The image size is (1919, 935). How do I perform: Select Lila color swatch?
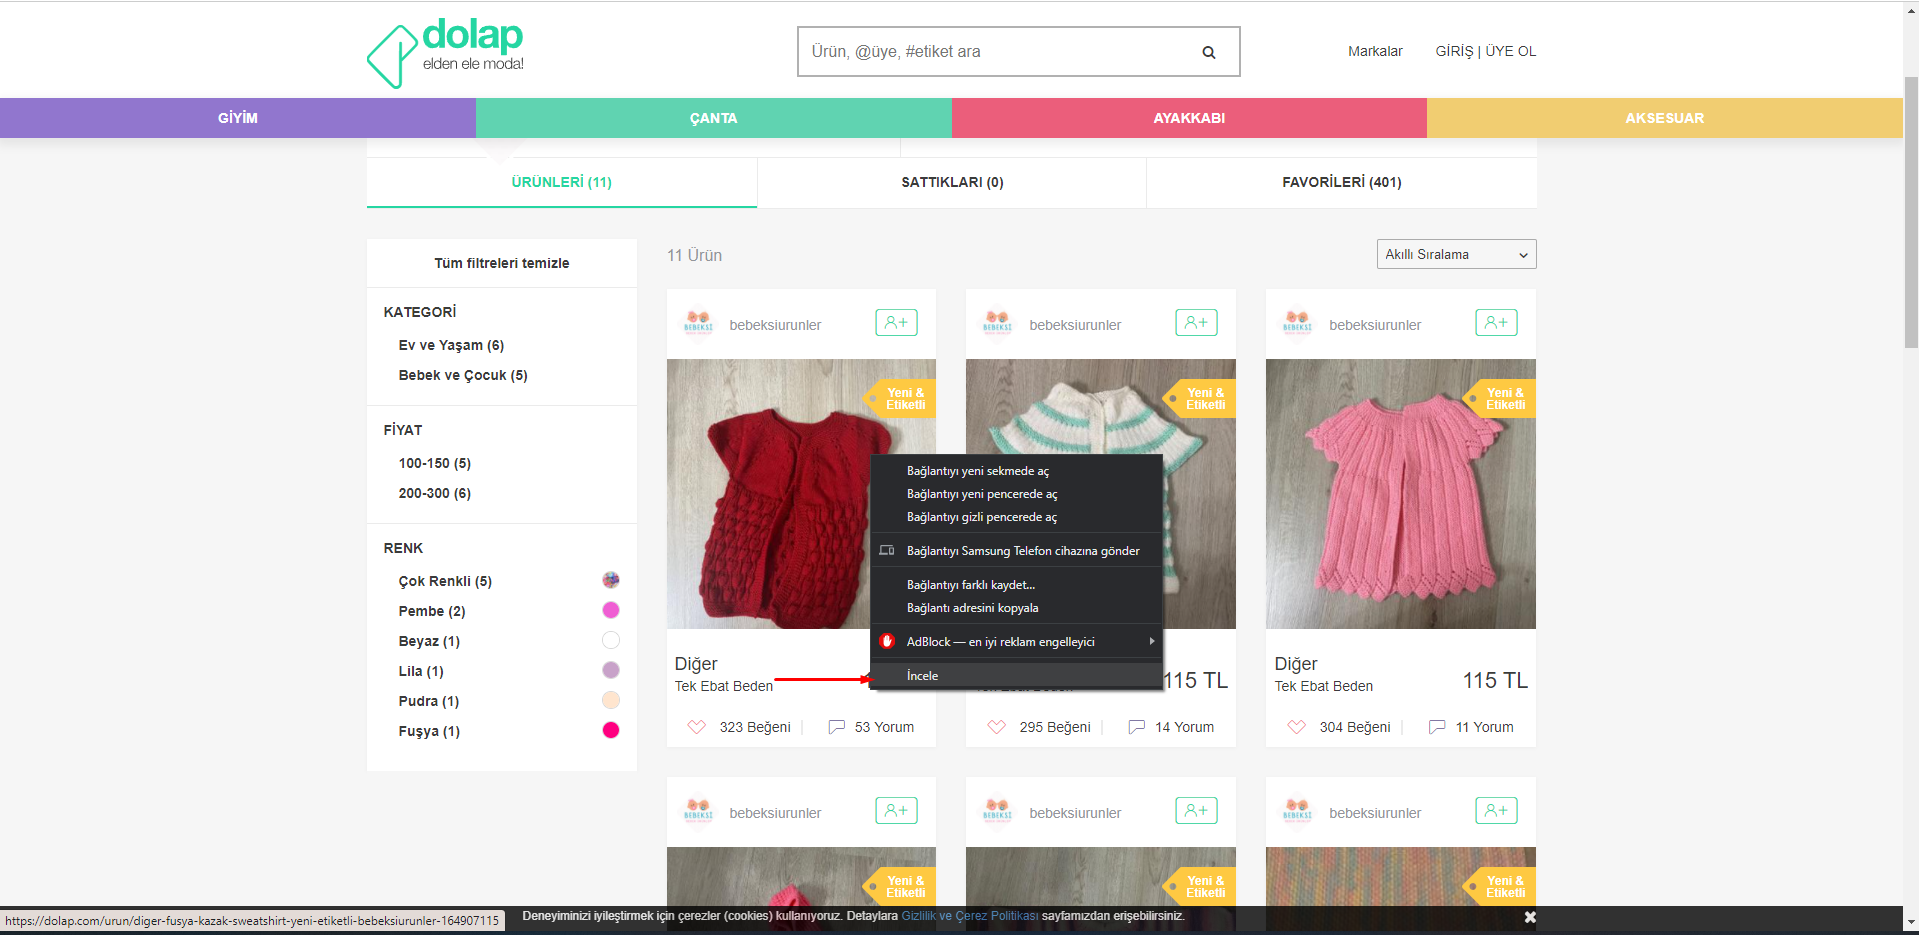coord(611,670)
